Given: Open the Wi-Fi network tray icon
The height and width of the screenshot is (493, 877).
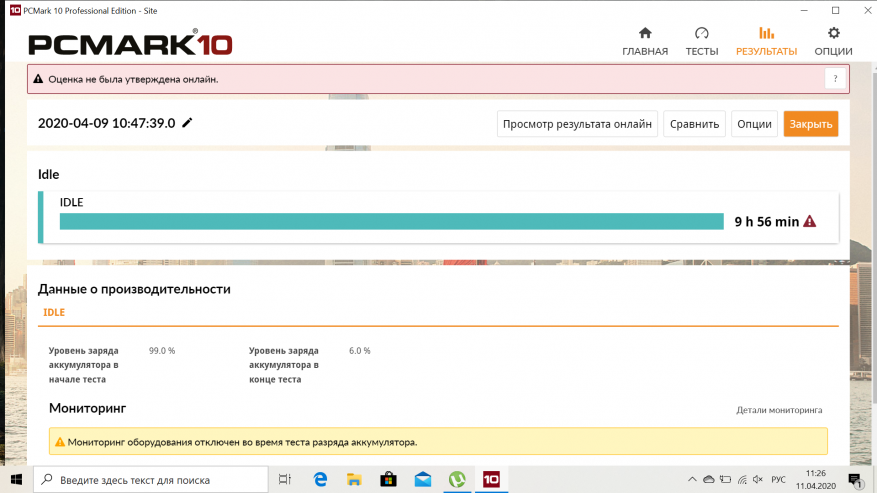Looking at the screenshot, I should tap(742, 480).
